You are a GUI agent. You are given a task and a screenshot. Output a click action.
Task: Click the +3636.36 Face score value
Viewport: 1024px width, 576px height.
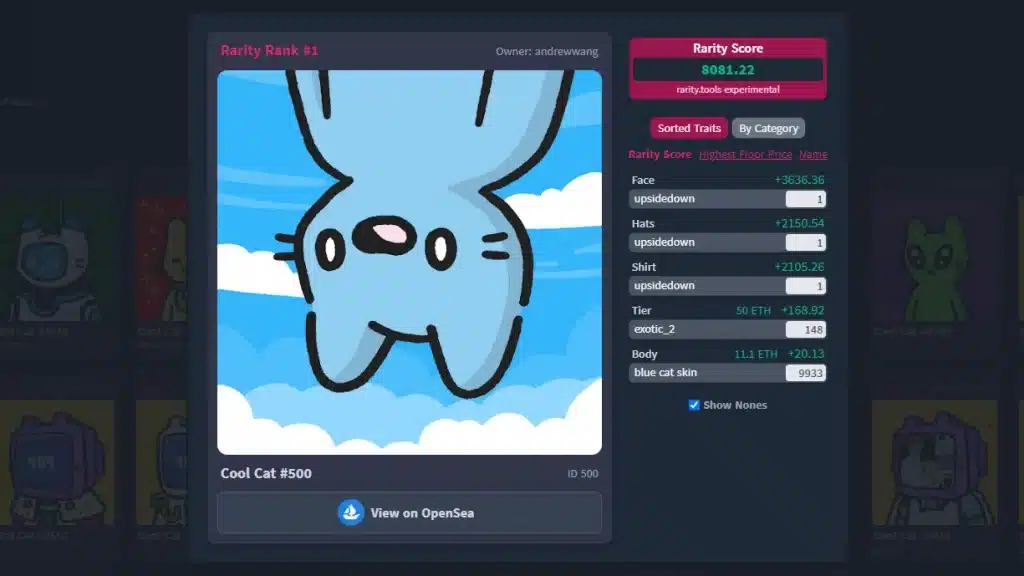[799, 180]
